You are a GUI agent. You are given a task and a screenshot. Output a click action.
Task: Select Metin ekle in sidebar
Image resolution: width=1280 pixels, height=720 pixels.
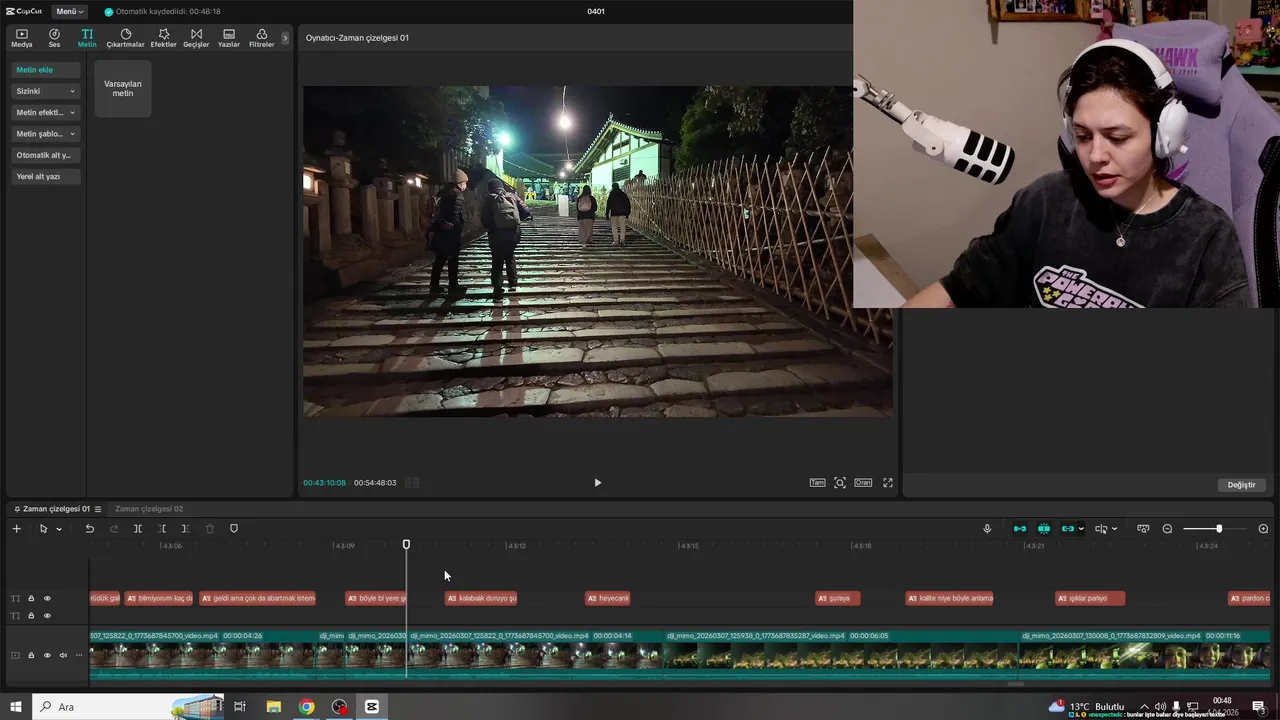(x=46, y=70)
